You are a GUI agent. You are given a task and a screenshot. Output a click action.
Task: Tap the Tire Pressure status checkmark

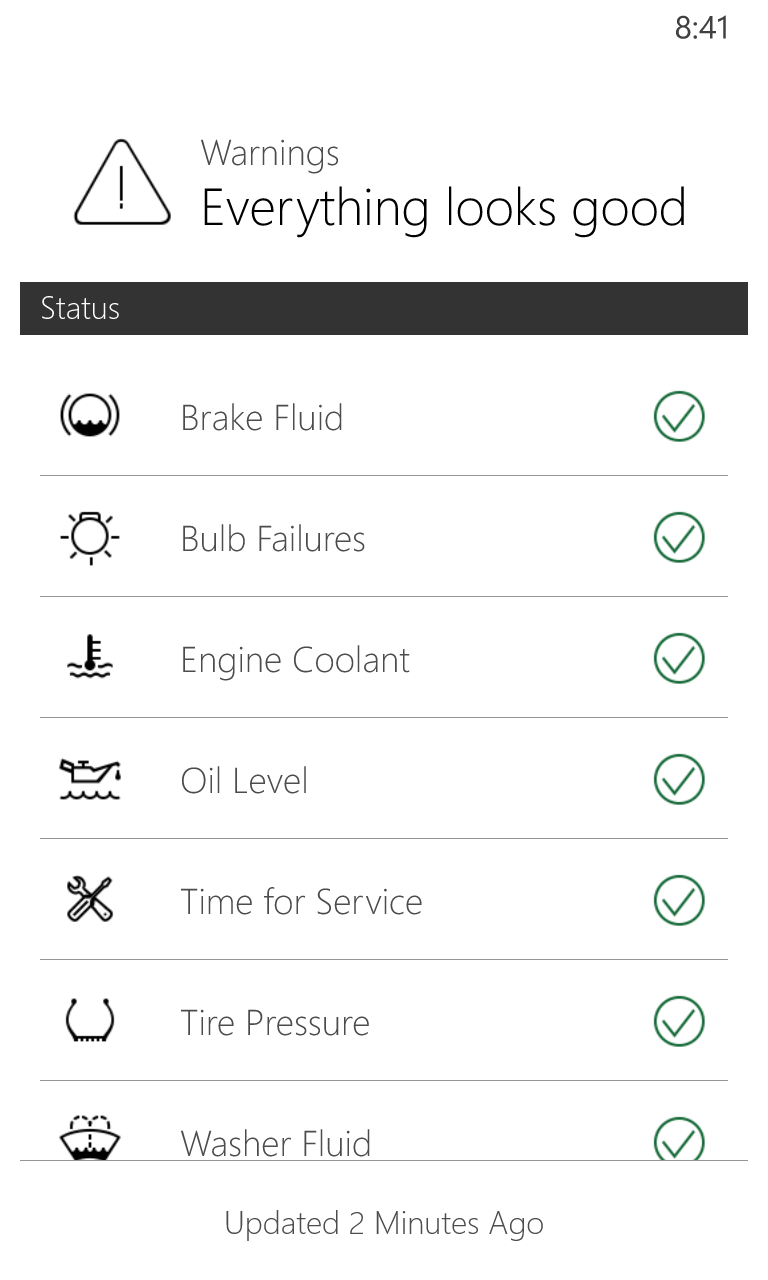(679, 1022)
